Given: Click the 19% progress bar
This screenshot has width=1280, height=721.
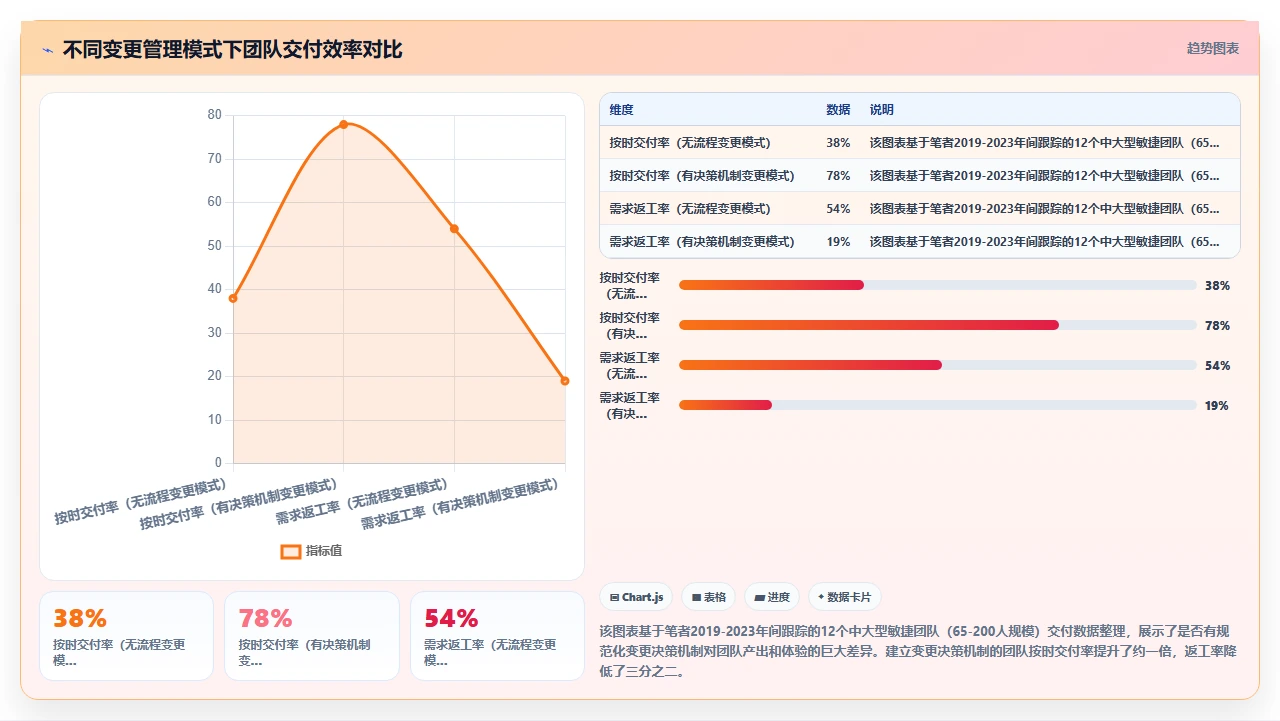Looking at the screenshot, I should tap(938, 405).
